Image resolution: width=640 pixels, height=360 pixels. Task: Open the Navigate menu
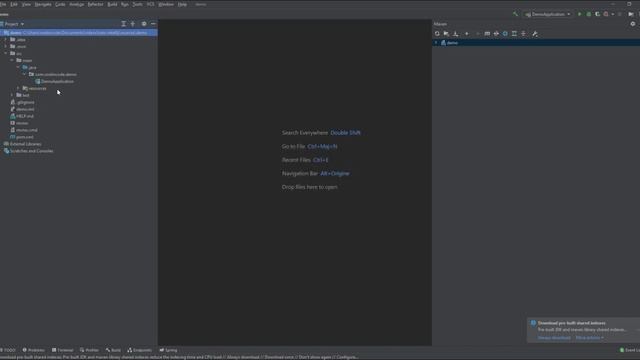(43, 4)
